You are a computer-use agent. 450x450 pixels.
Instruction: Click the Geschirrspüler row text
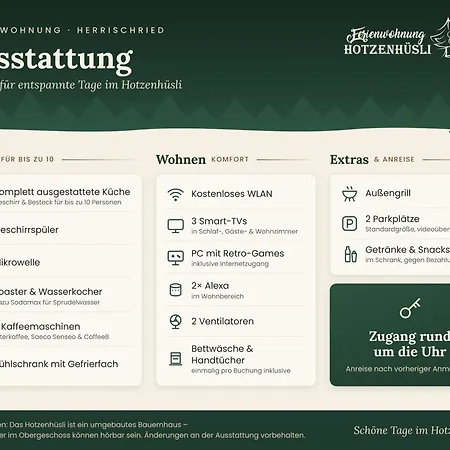click(29, 230)
